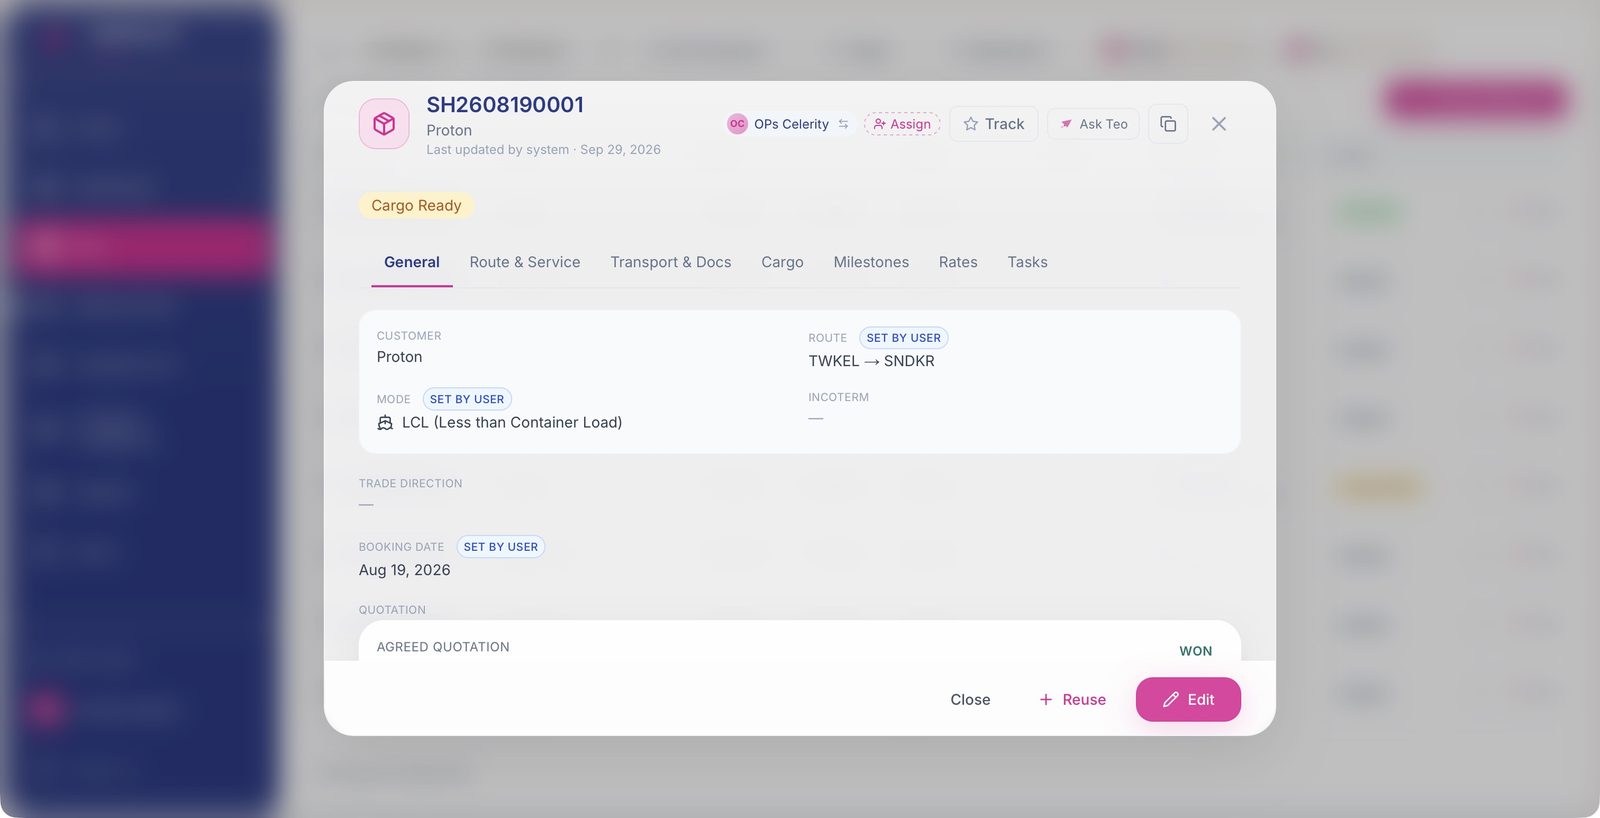
Task: Go to the Milestones tab
Action: [871, 262]
